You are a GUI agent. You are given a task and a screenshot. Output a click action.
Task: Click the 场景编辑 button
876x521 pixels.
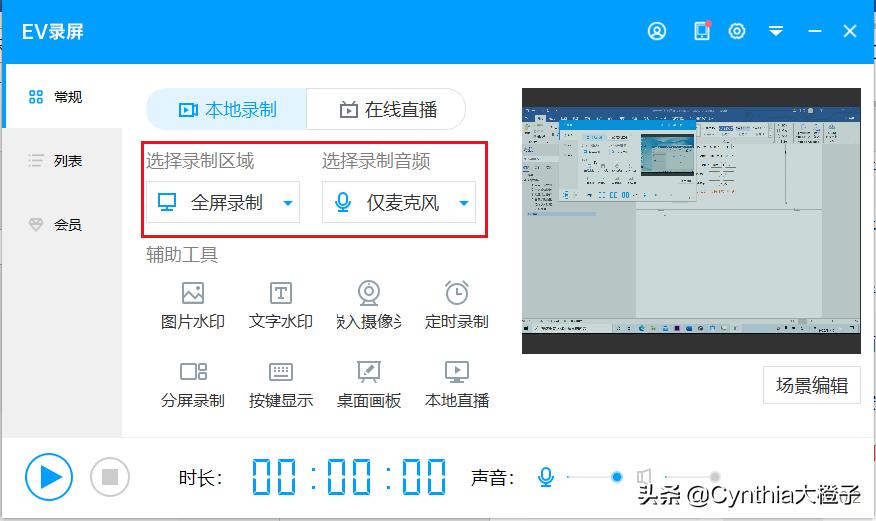point(812,385)
